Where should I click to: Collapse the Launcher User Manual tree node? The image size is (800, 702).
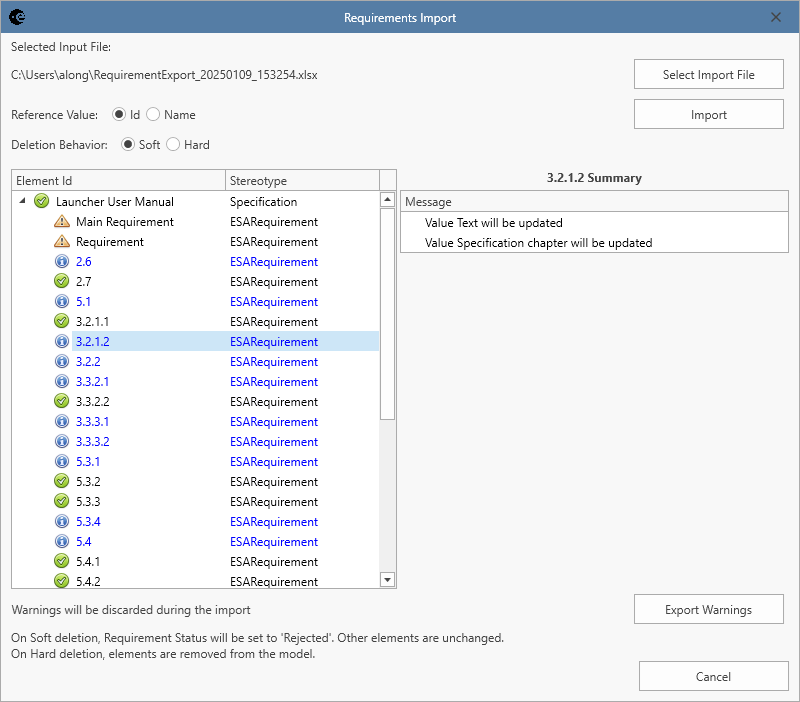(22, 201)
